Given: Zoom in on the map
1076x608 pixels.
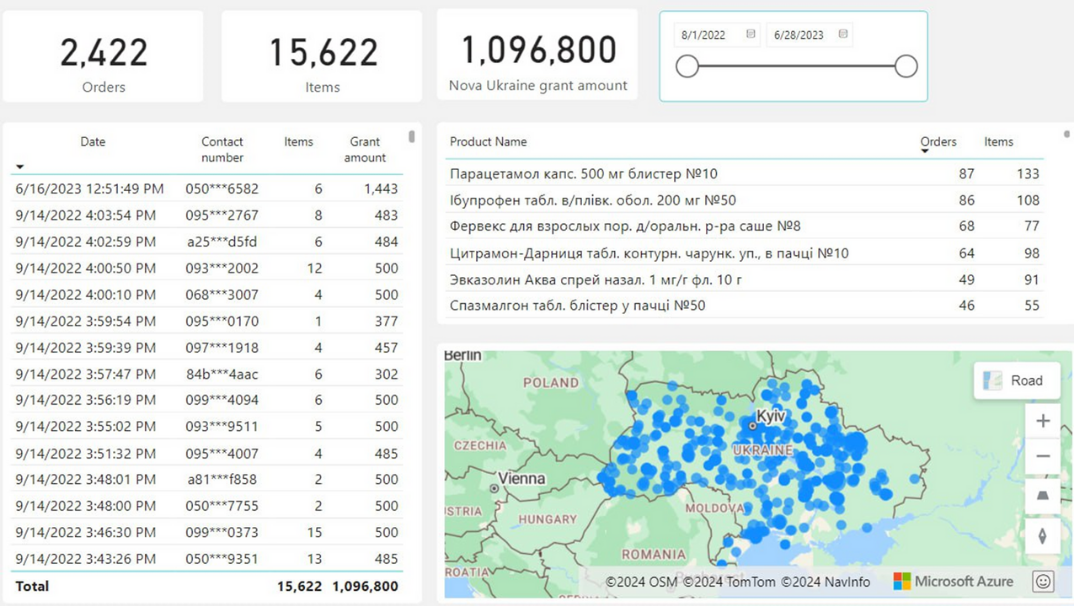Looking at the screenshot, I should [x=1042, y=421].
